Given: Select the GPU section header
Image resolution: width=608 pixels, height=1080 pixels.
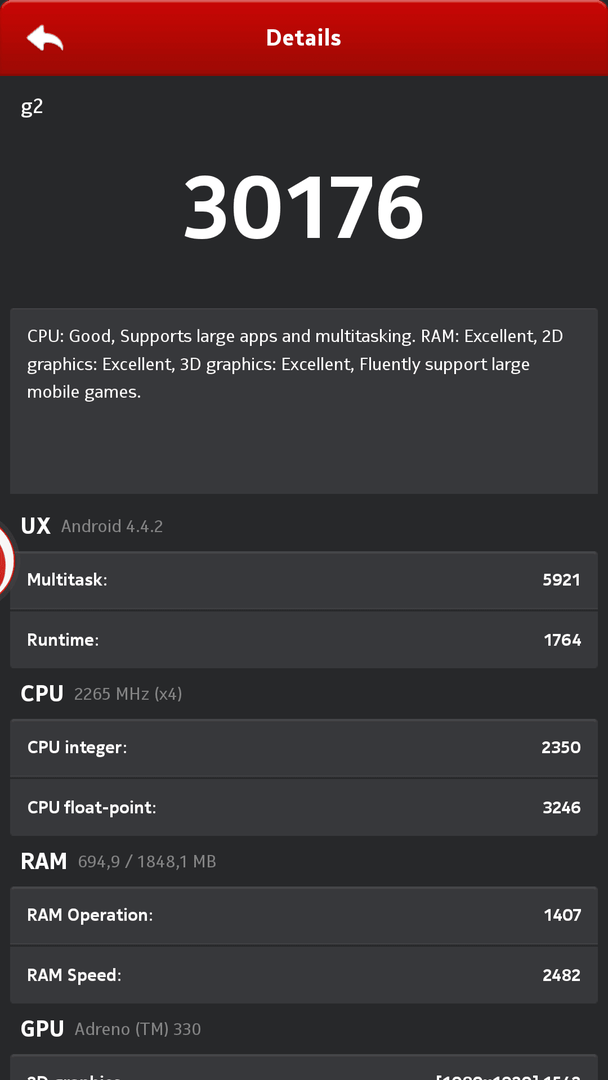Looking at the screenshot, I should [x=42, y=1029].
